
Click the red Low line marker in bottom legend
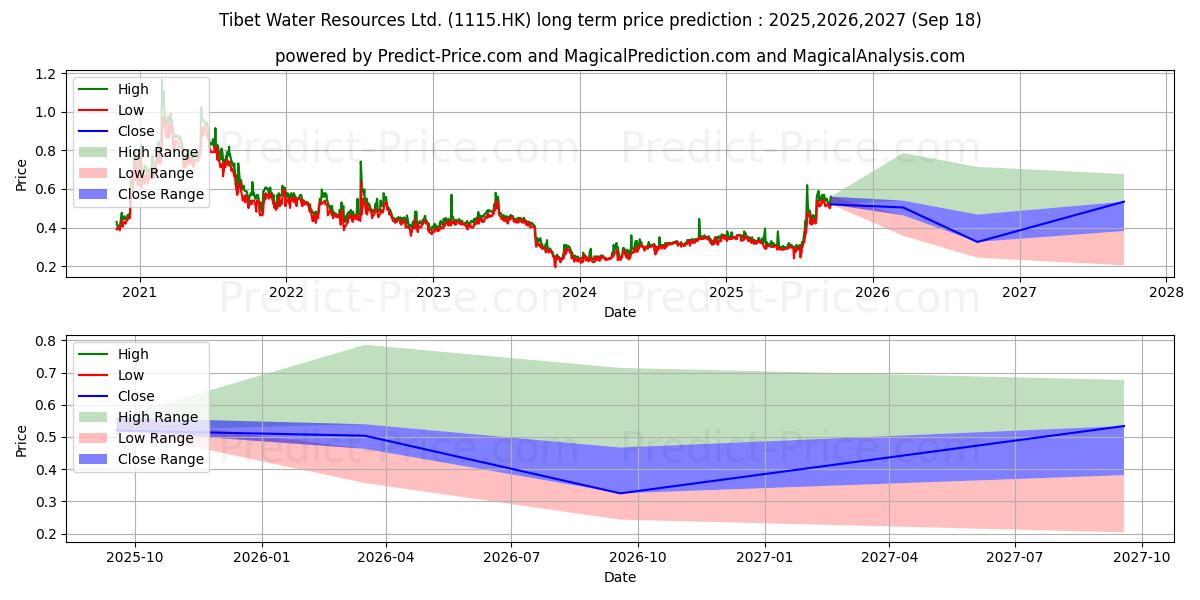pos(95,375)
